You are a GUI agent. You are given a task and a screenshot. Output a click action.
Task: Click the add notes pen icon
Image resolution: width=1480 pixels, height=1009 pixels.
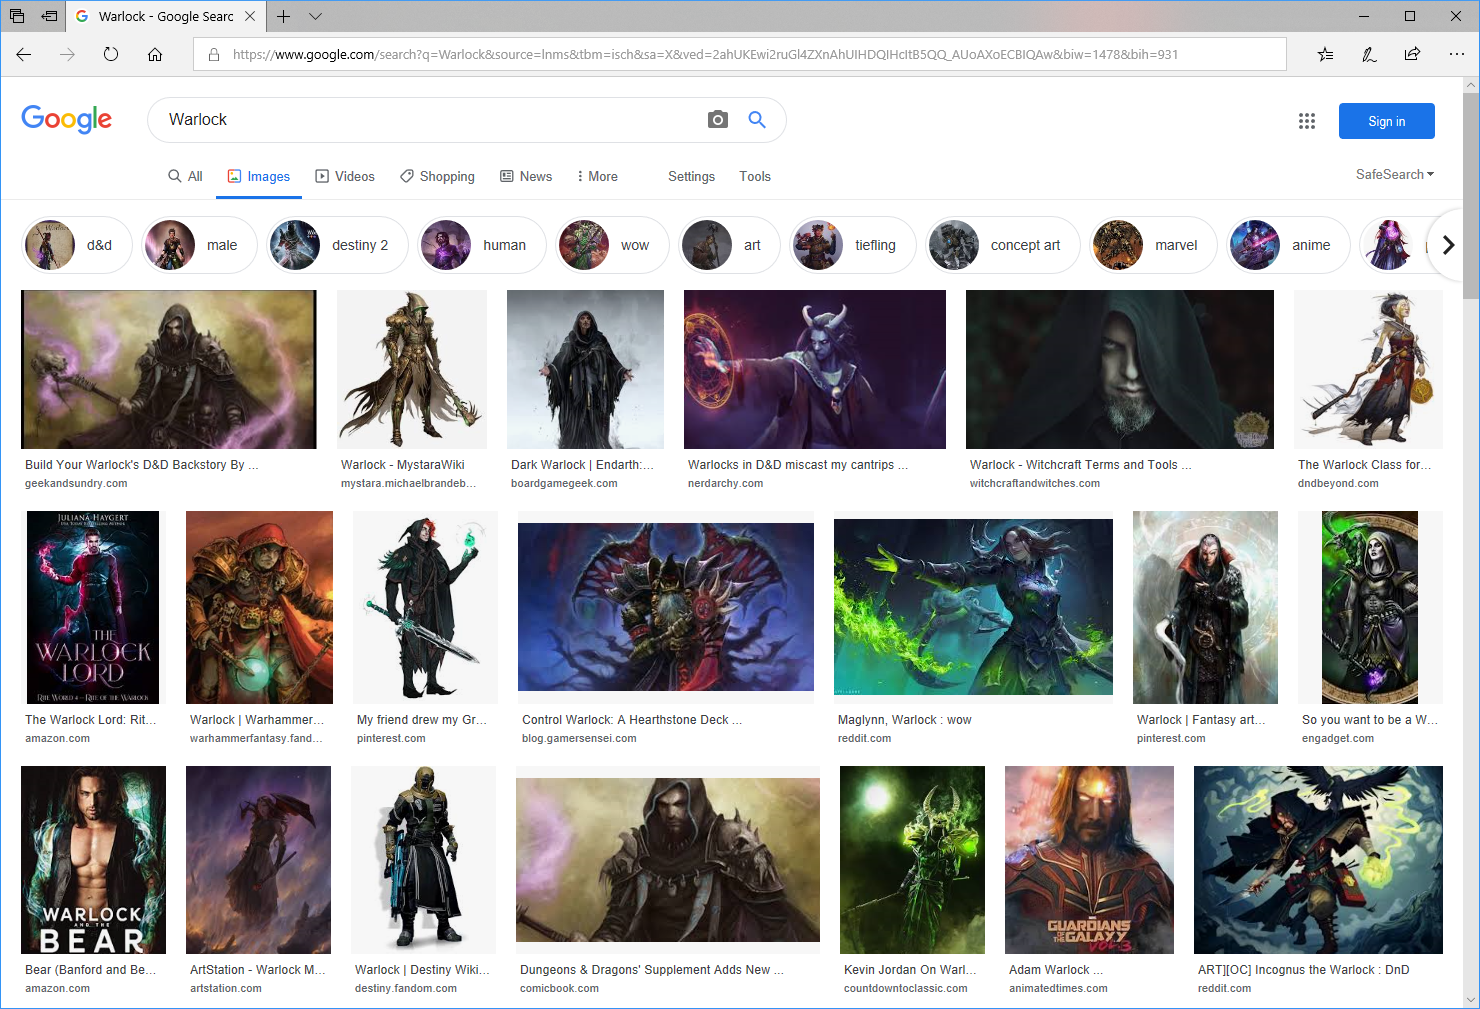[x=1369, y=55]
